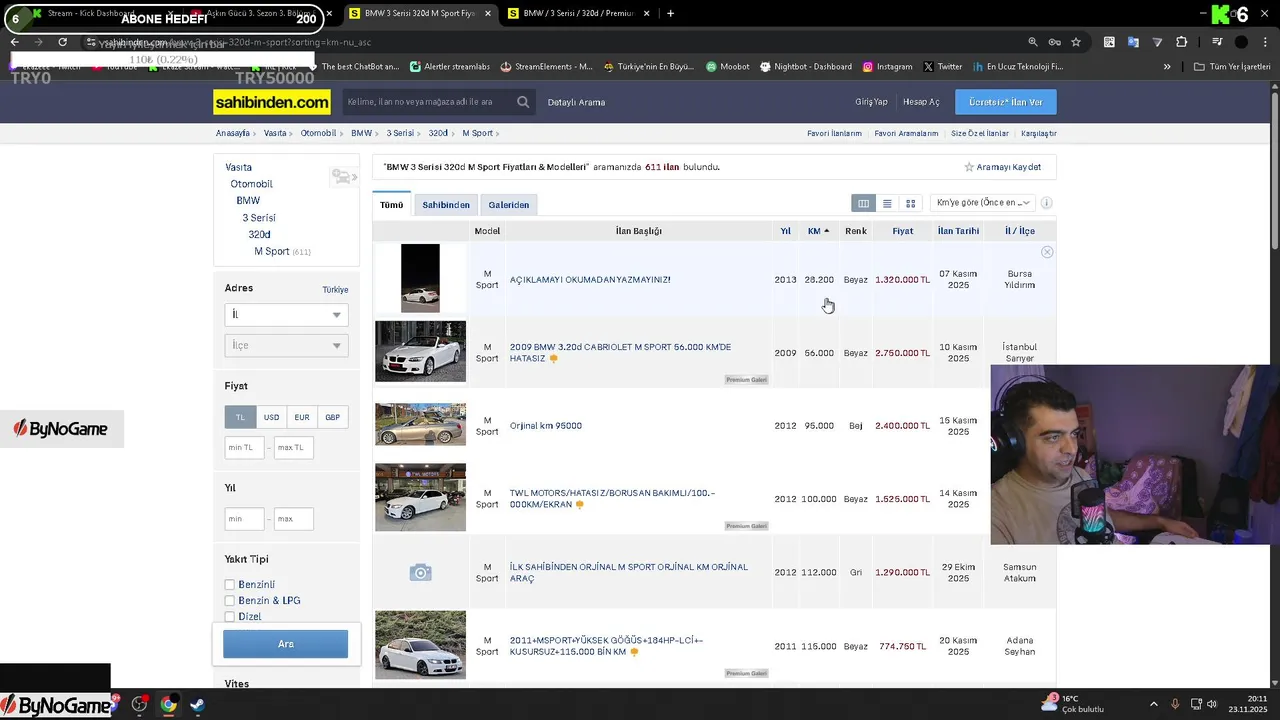1280x720 pixels.
Task: Open the İl province dropdown
Action: click(x=286, y=315)
